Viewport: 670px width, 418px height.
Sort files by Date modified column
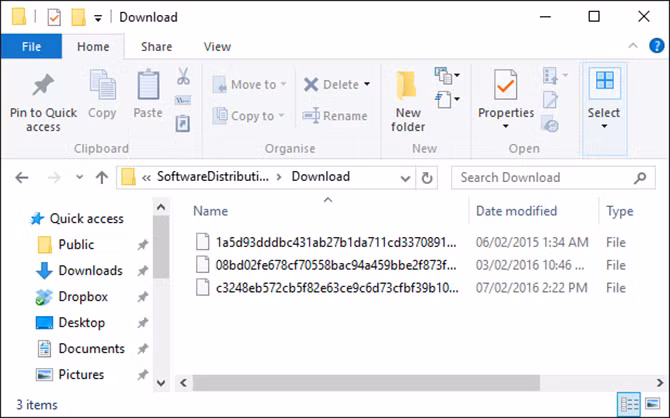point(517,211)
